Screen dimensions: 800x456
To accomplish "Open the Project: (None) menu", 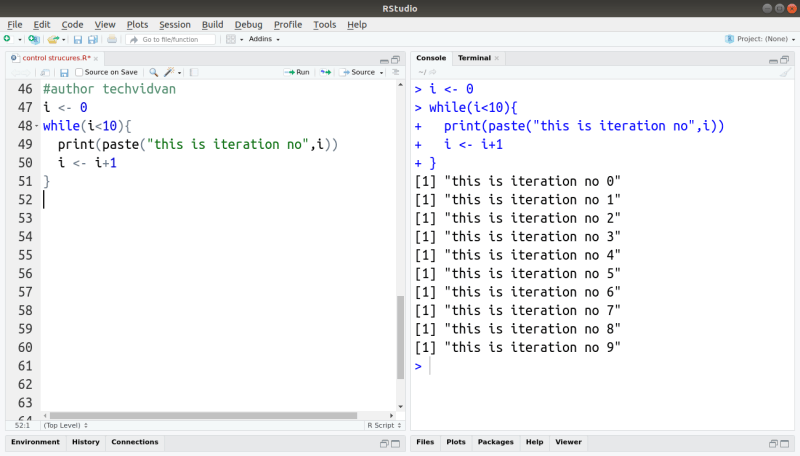I will [760, 39].
